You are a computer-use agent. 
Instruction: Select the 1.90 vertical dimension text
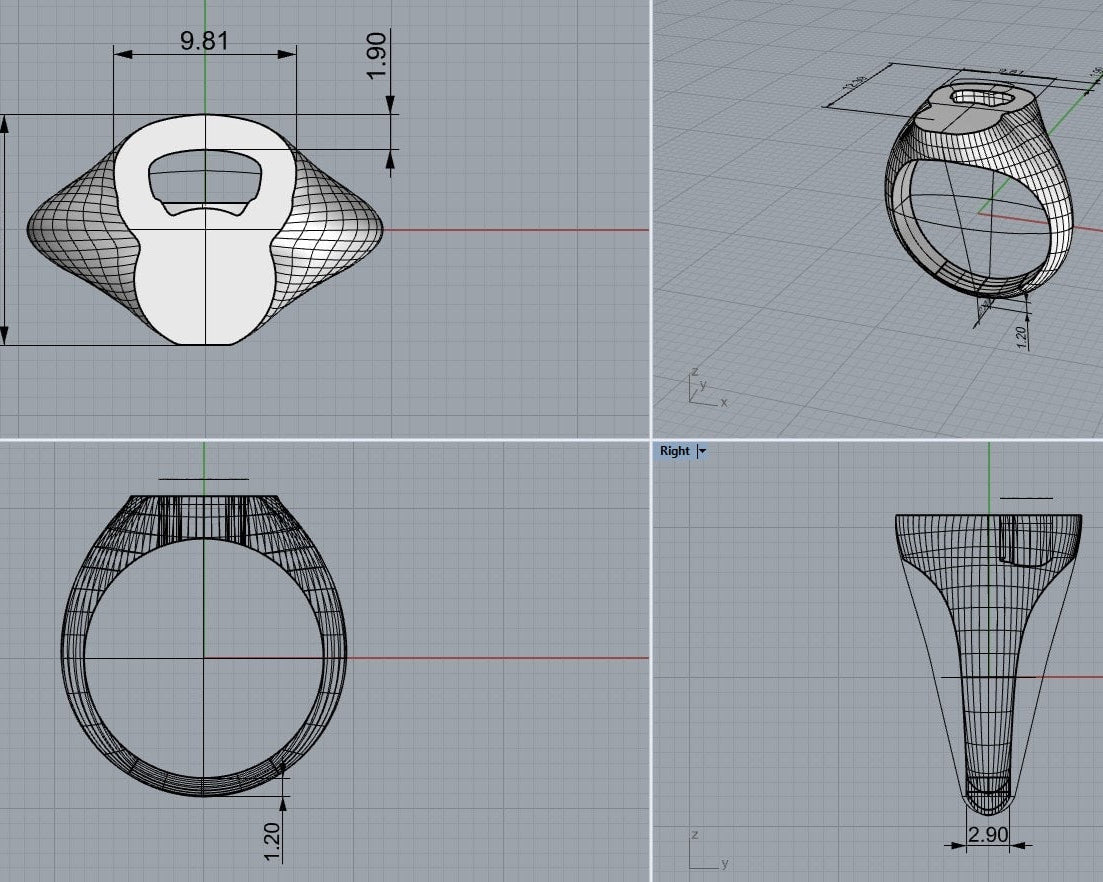pyautogui.click(x=377, y=57)
